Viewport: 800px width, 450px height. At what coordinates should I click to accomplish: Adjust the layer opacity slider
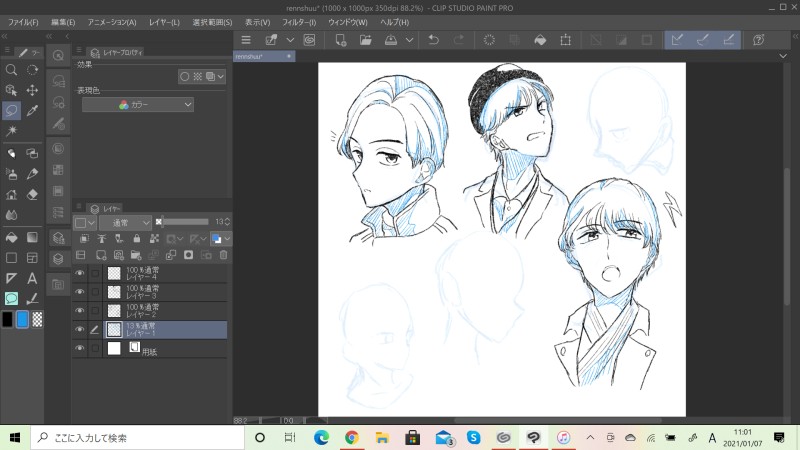pos(184,222)
